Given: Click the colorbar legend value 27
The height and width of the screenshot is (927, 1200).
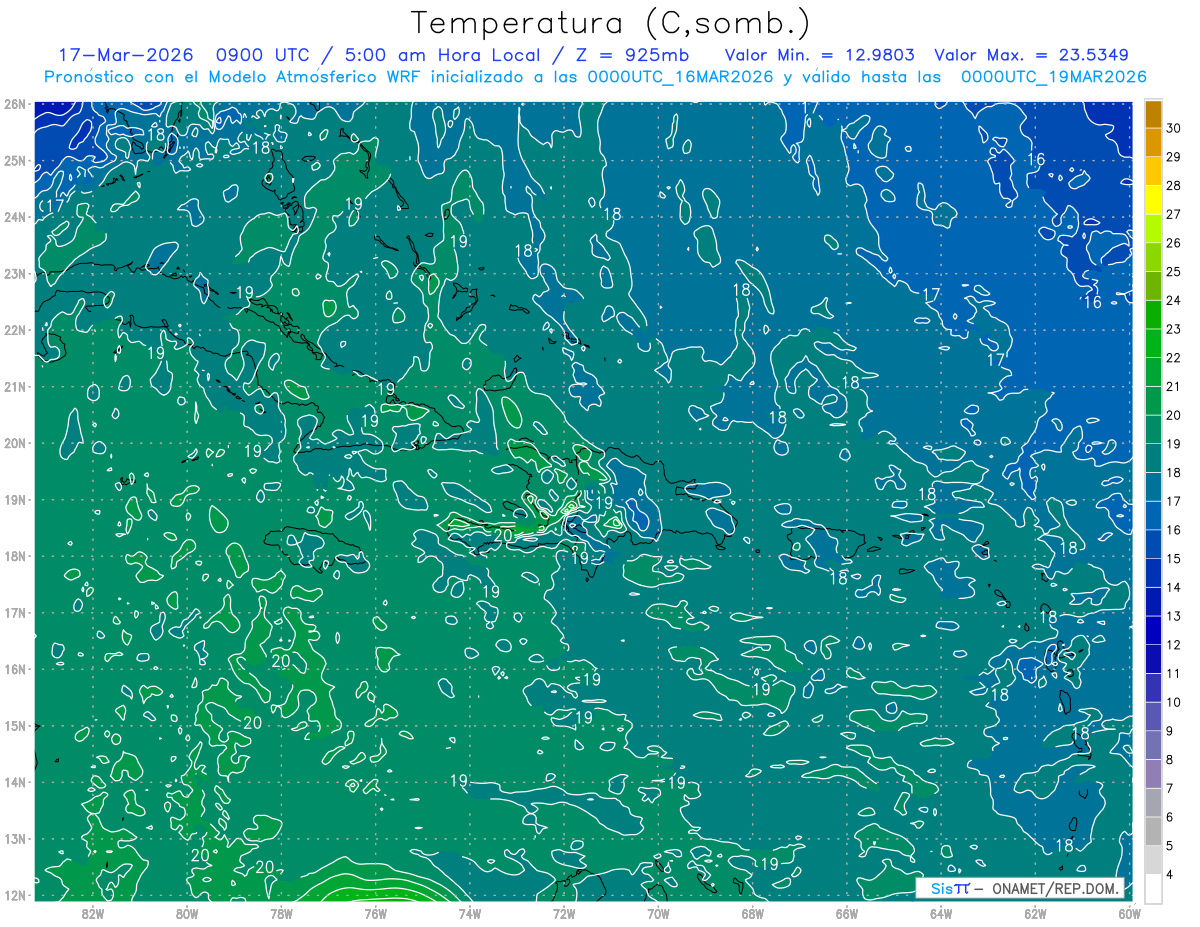Looking at the screenshot, I should coord(1174,214).
